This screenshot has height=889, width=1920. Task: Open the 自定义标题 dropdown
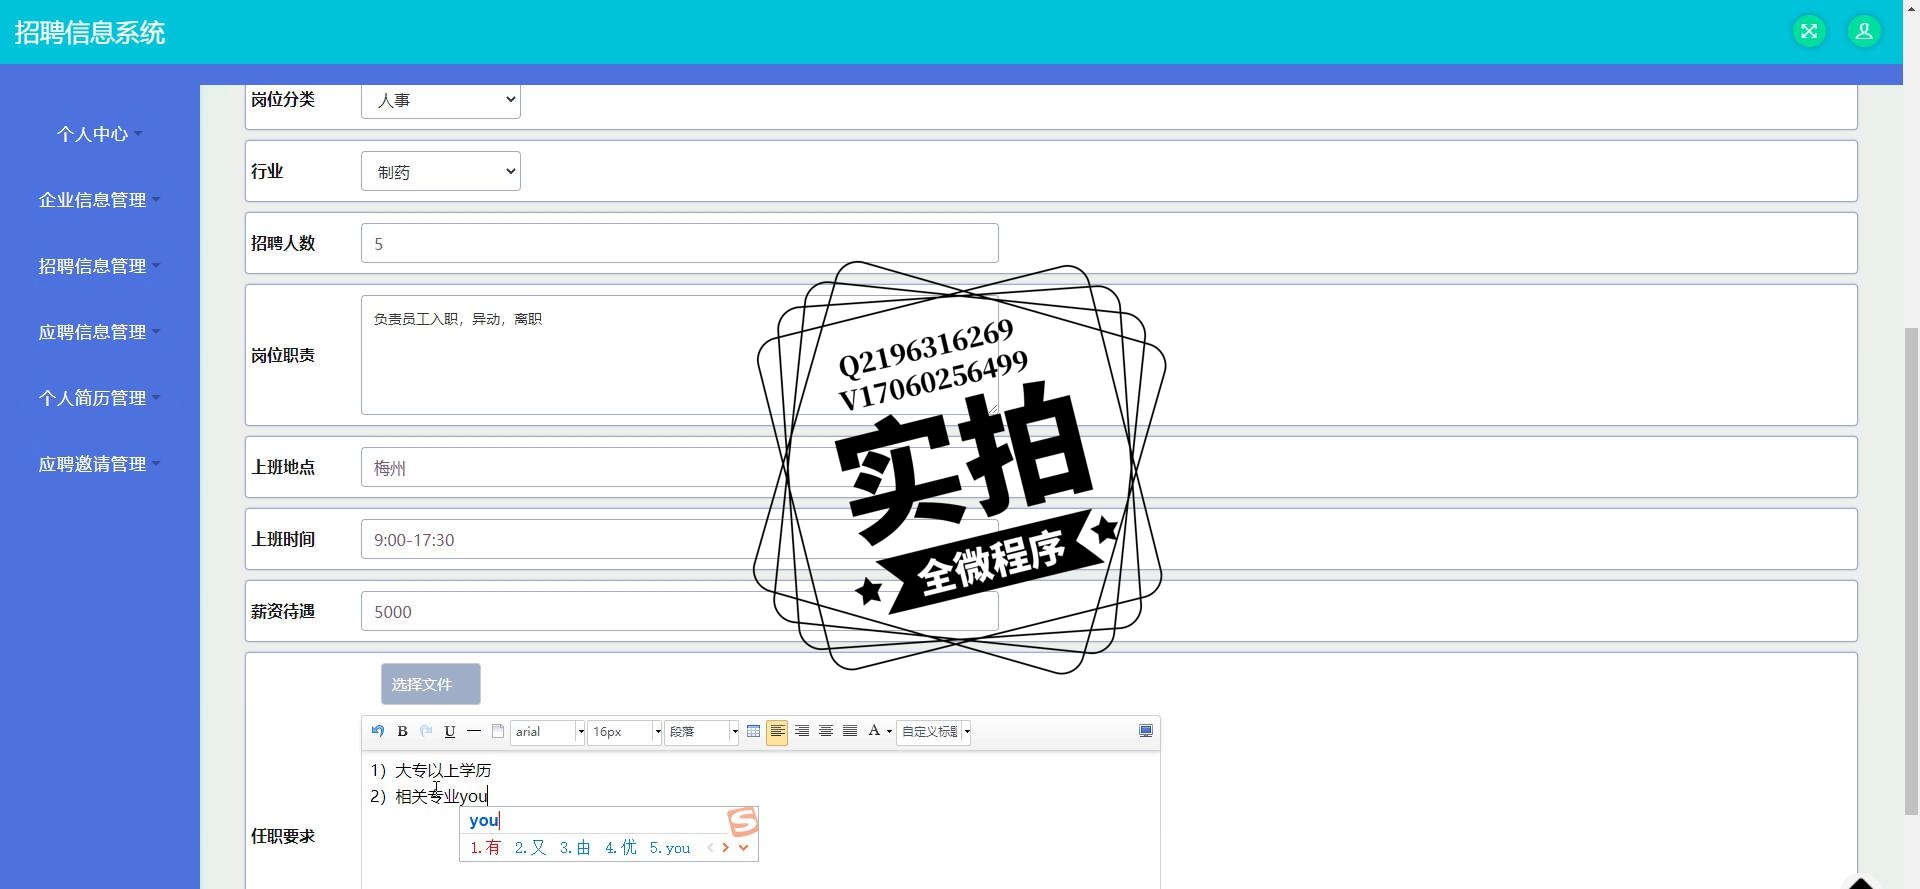pos(934,732)
